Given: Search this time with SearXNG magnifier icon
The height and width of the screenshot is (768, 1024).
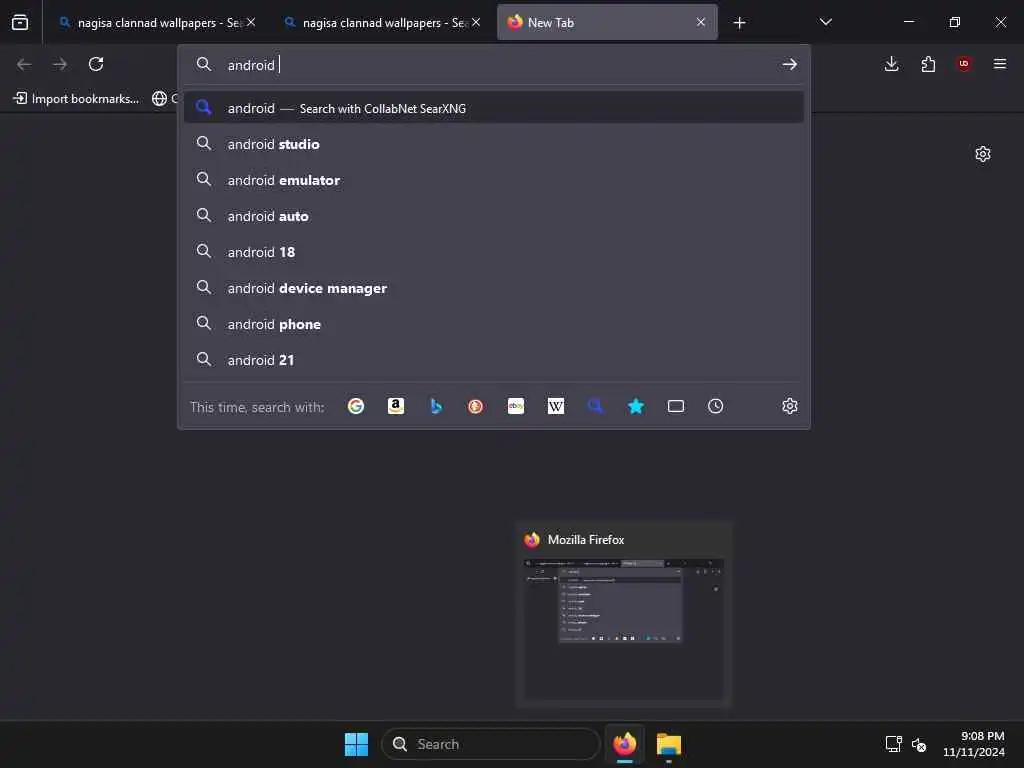Looking at the screenshot, I should point(596,406).
